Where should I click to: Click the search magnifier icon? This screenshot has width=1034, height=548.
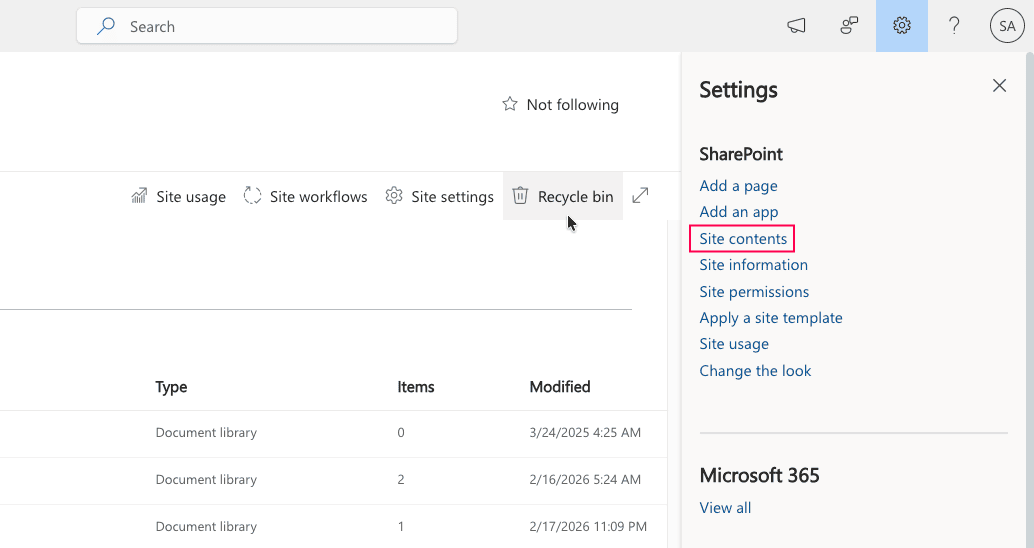pyautogui.click(x=106, y=26)
